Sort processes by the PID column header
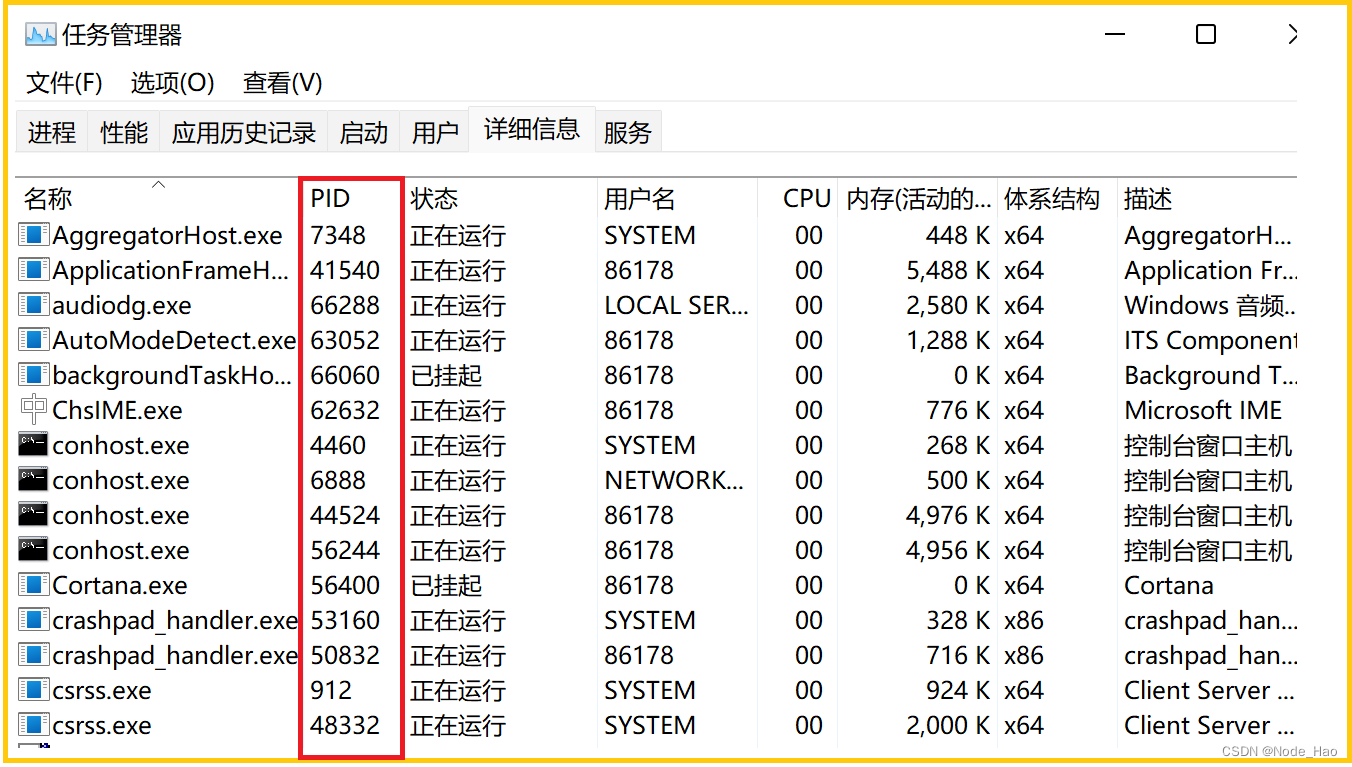 coord(330,199)
